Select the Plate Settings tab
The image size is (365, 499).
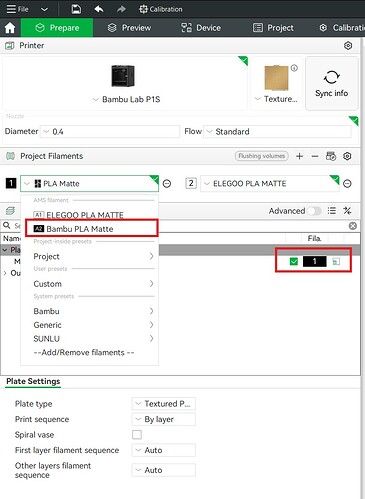[x=33, y=381]
